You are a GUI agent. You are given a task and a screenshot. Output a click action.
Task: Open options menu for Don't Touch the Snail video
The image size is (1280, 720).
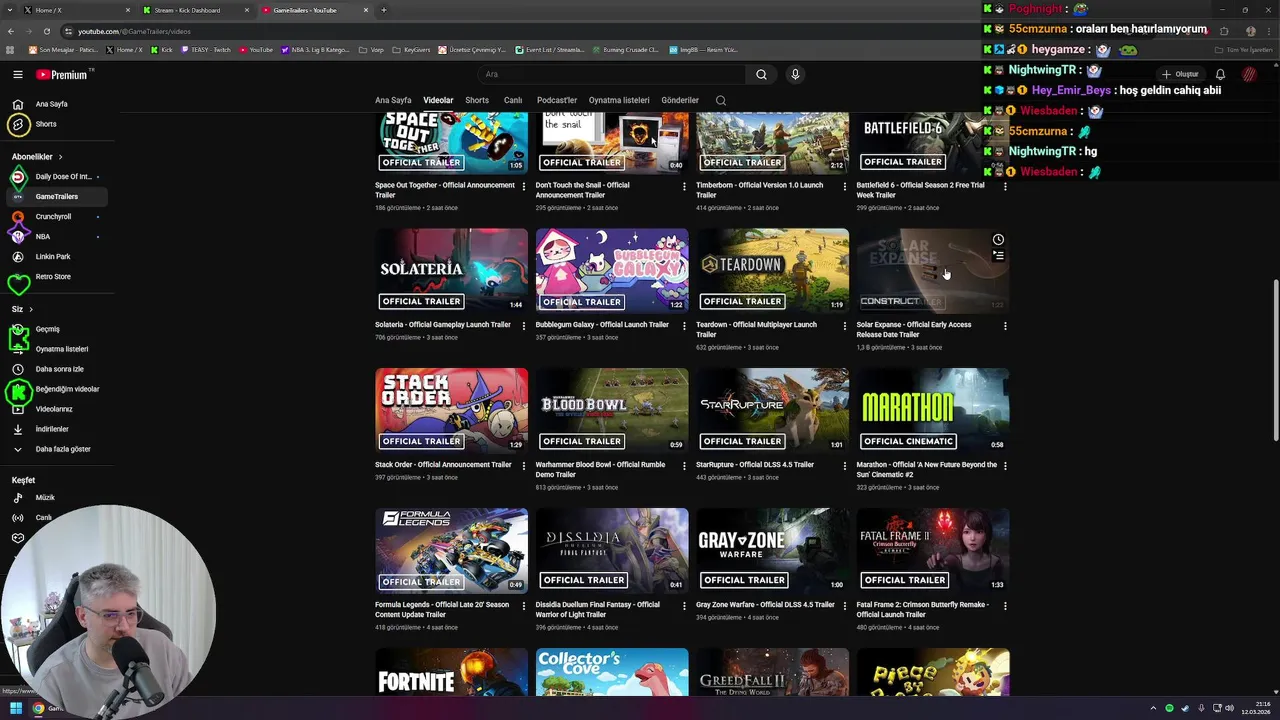684,186
